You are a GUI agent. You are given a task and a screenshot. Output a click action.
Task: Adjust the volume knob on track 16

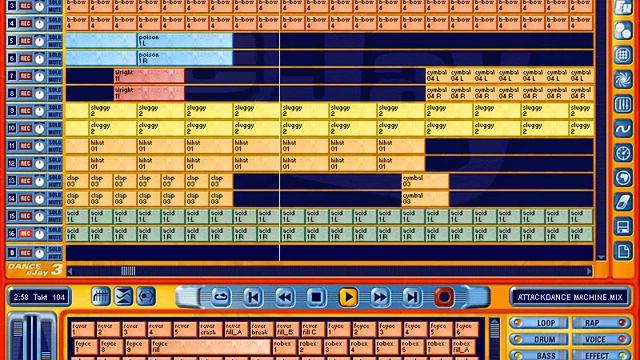coord(40,234)
